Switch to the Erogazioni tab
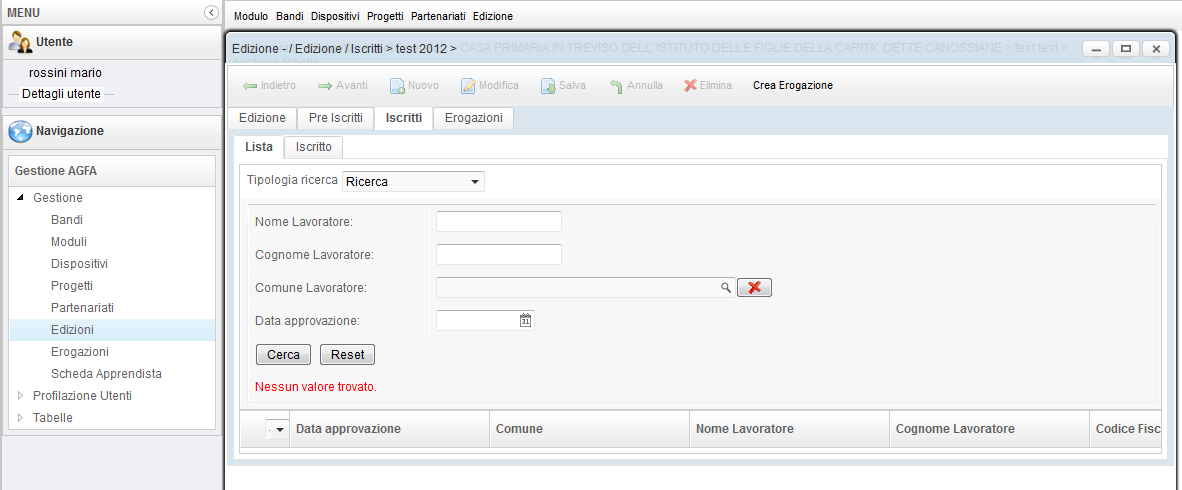The height and width of the screenshot is (490, 1182). coord(473,118)
